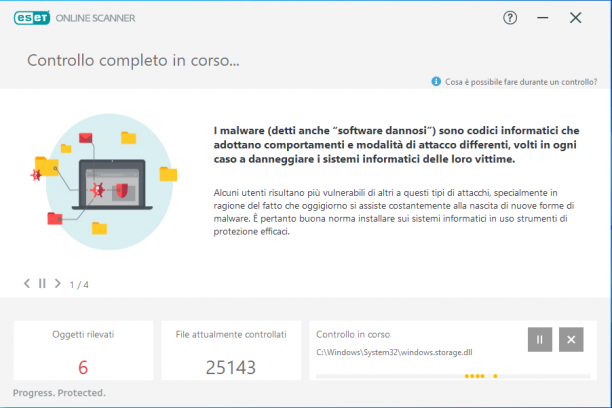Click the 1 / 4 slide counter
The height and width of the screenshot is (408, 612).
coord(79,285)
